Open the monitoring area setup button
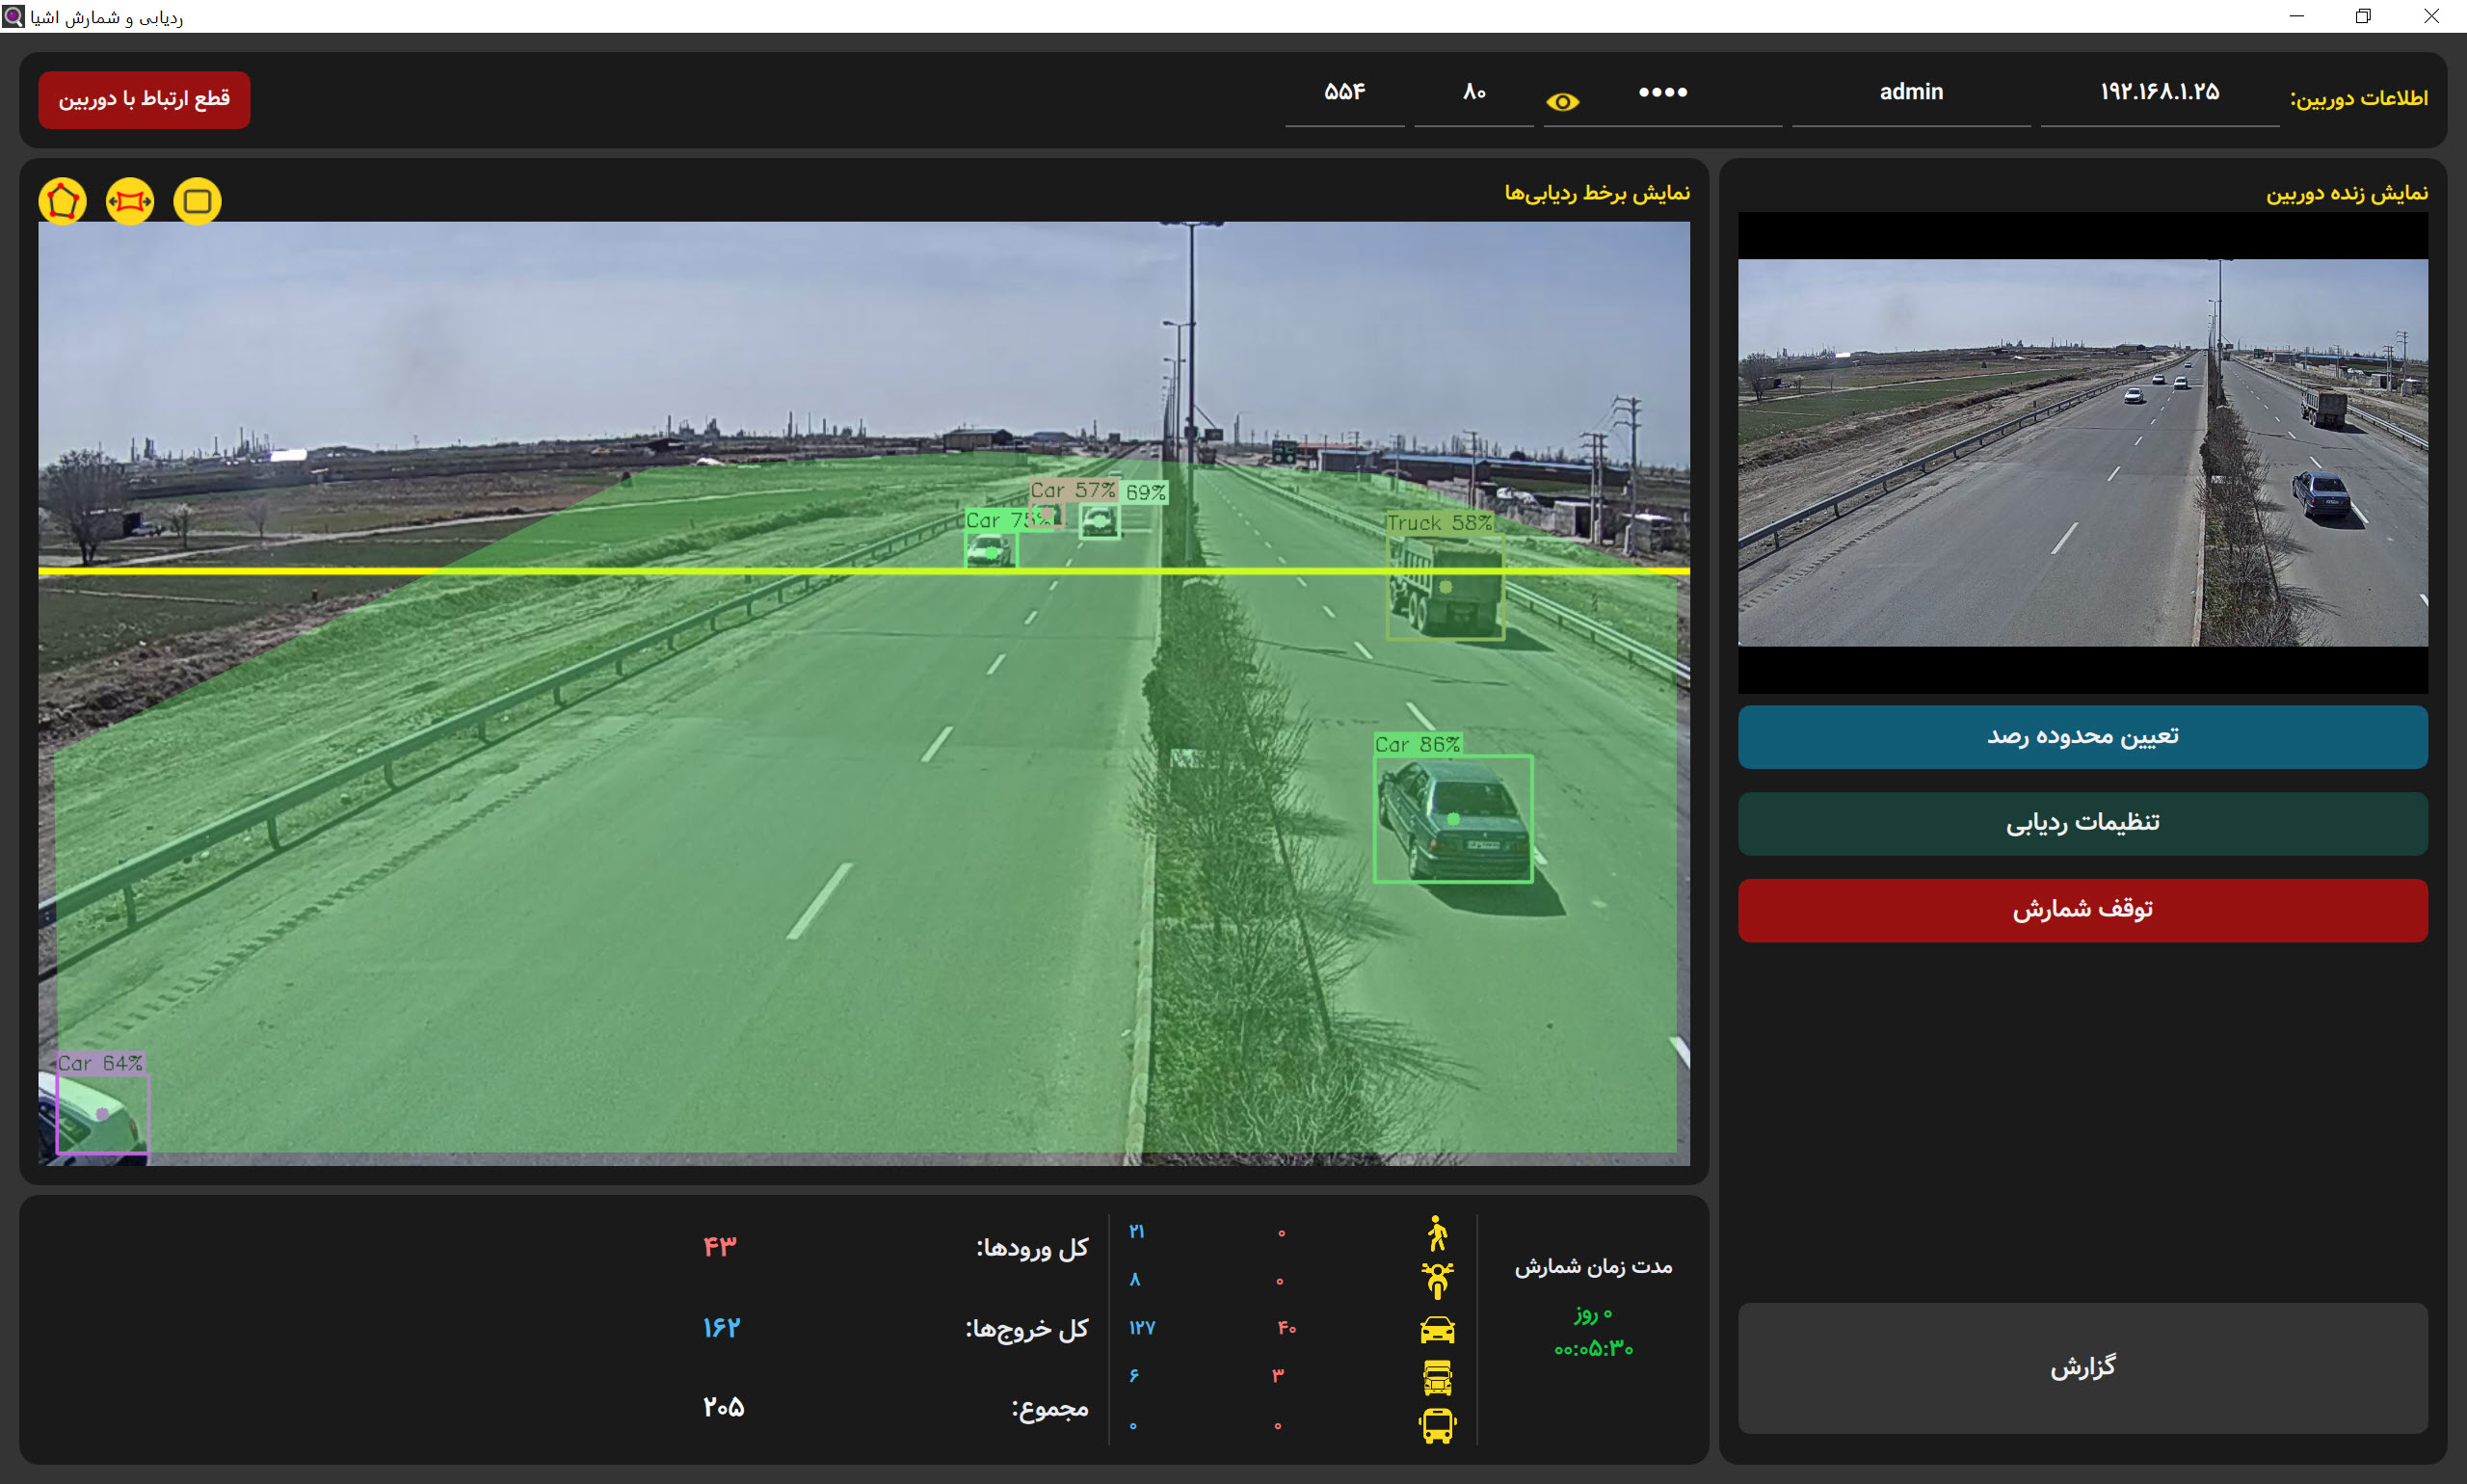This screenshot has height=1484, width=2467. pos(2082,737)
